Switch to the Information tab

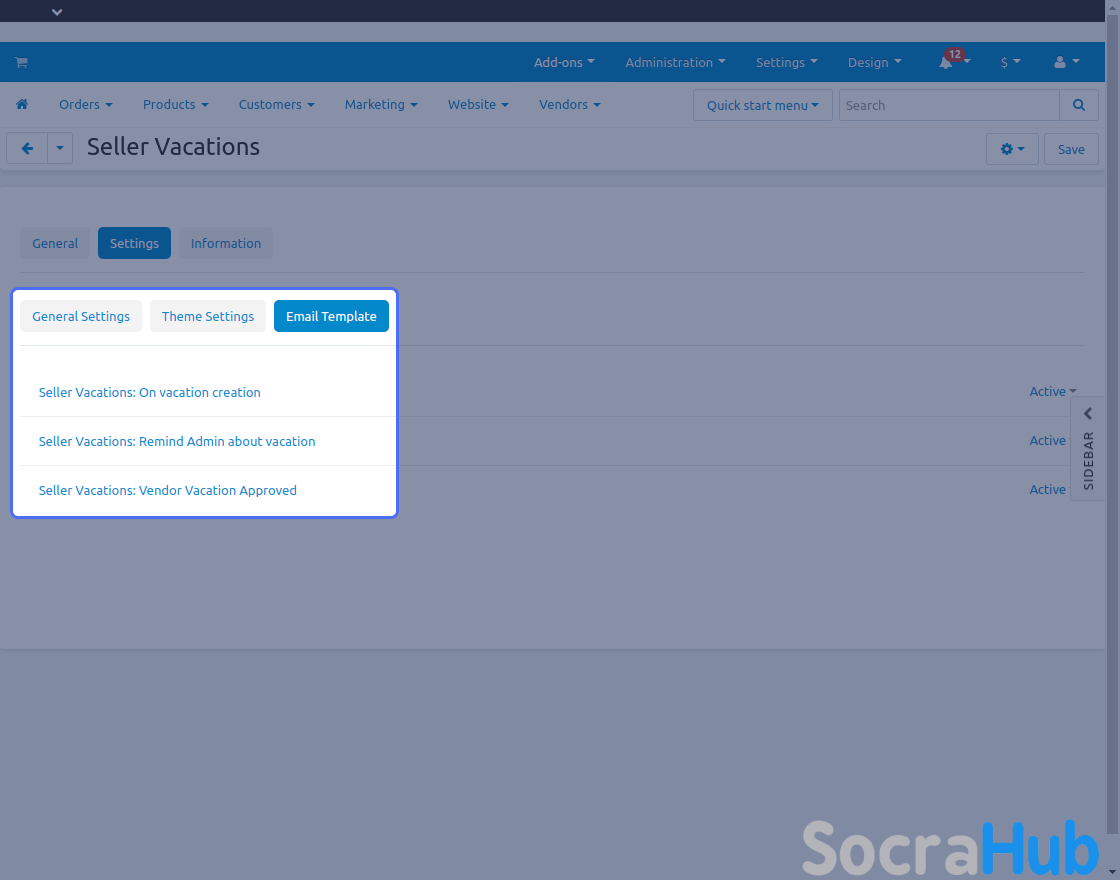point(226,243)
